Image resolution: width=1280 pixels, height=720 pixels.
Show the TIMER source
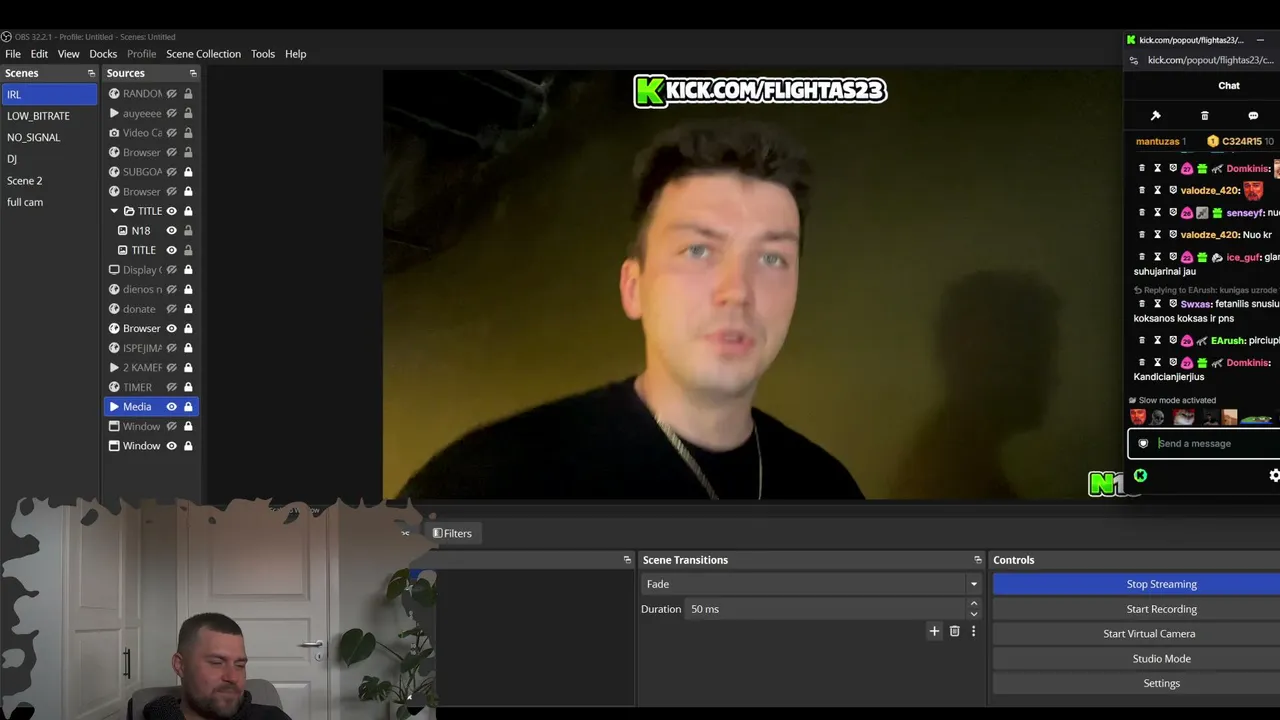click(171, 387)
